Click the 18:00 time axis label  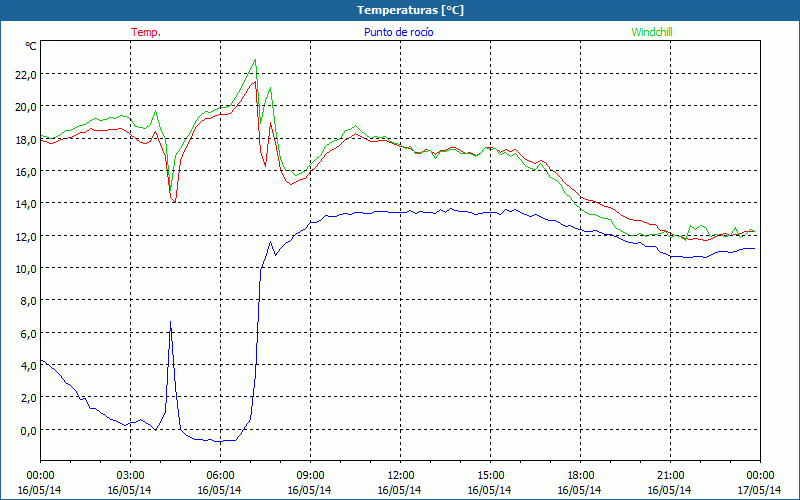point(581,476)
